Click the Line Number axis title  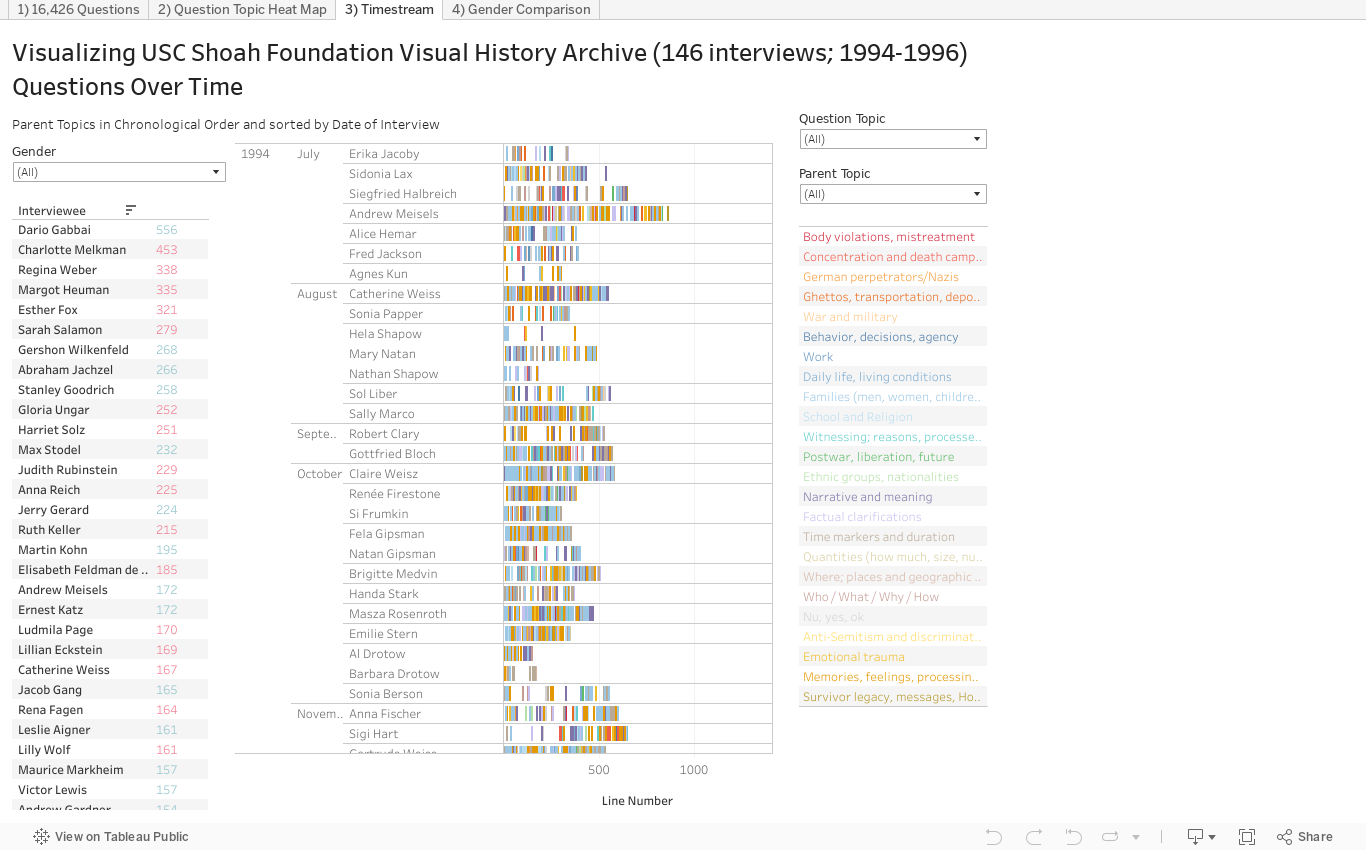point(637,801)
